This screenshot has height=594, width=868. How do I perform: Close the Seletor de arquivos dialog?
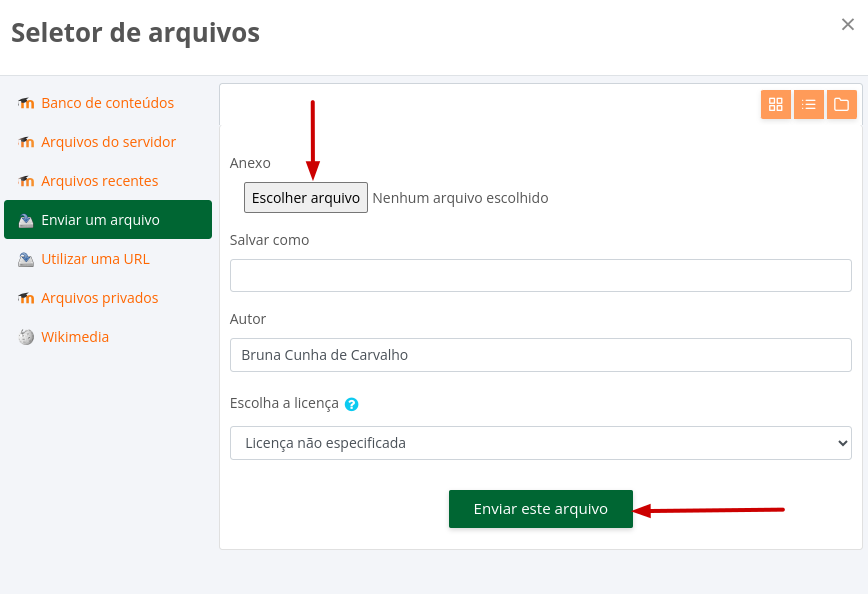[847, 24]
